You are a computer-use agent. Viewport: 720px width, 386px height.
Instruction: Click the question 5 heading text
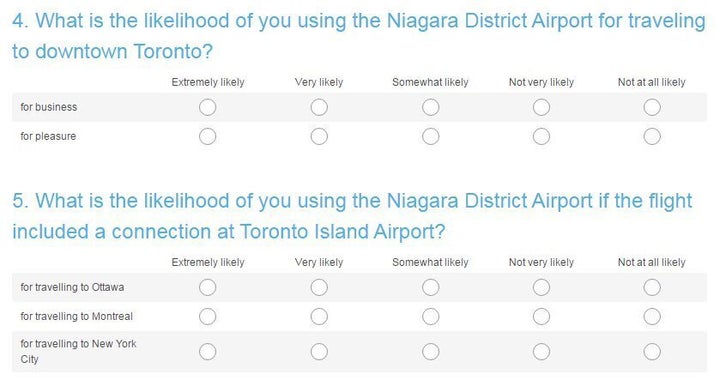pyautogui.click(x=352, y=216)
